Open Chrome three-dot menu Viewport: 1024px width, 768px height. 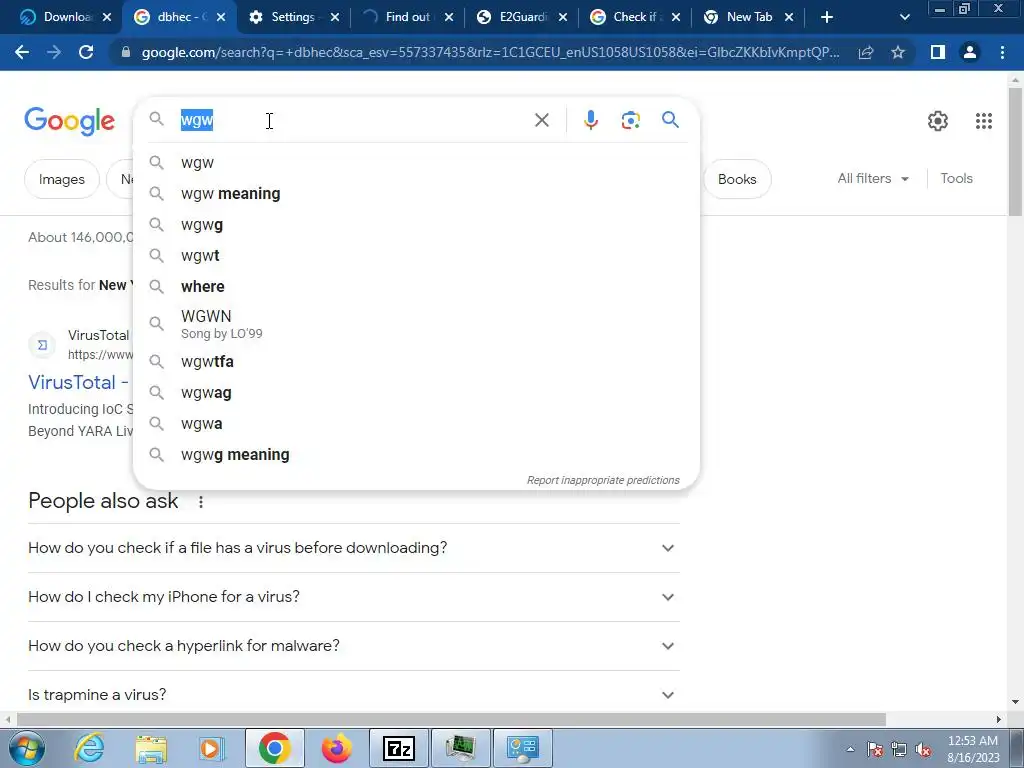(1002, 52)
